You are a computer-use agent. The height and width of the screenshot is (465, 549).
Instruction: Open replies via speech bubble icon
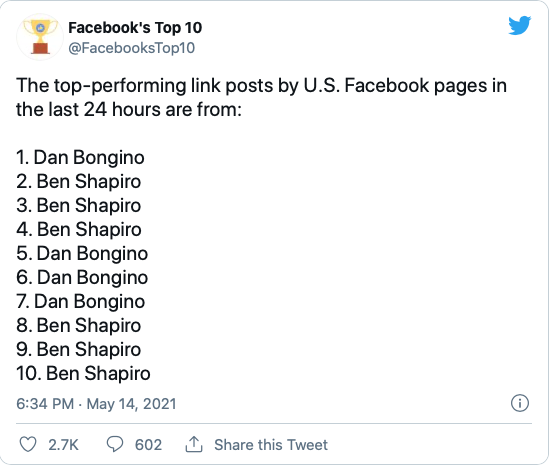click(114, 444)
